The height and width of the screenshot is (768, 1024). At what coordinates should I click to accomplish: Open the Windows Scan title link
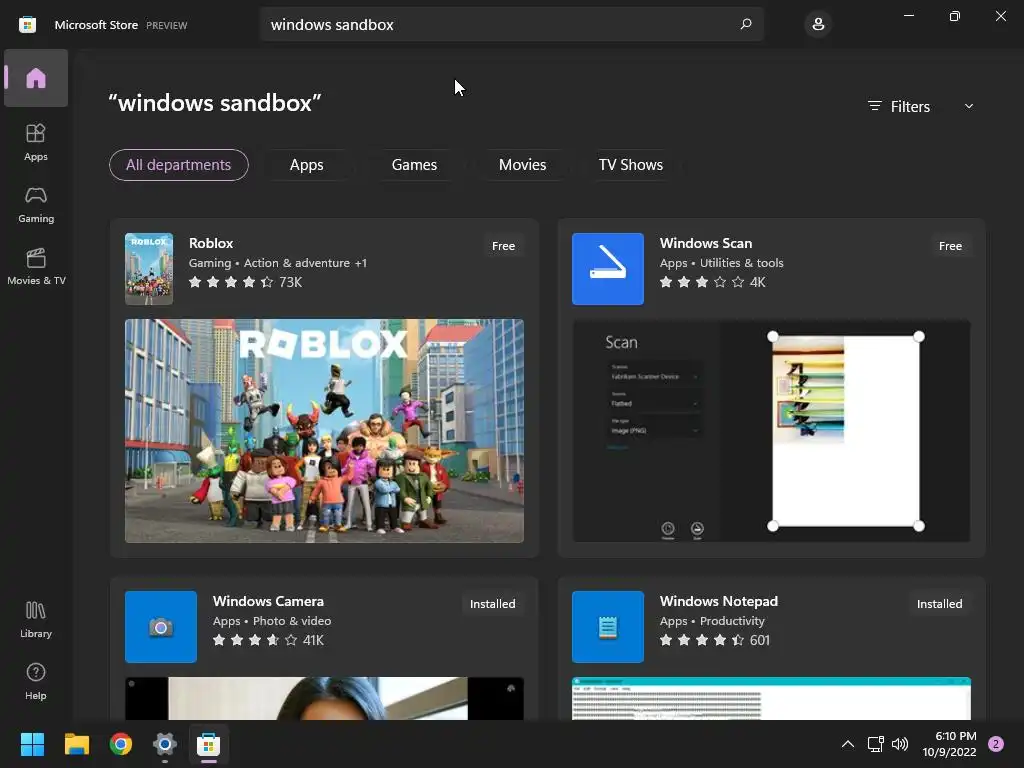click(x=706, y=243)
